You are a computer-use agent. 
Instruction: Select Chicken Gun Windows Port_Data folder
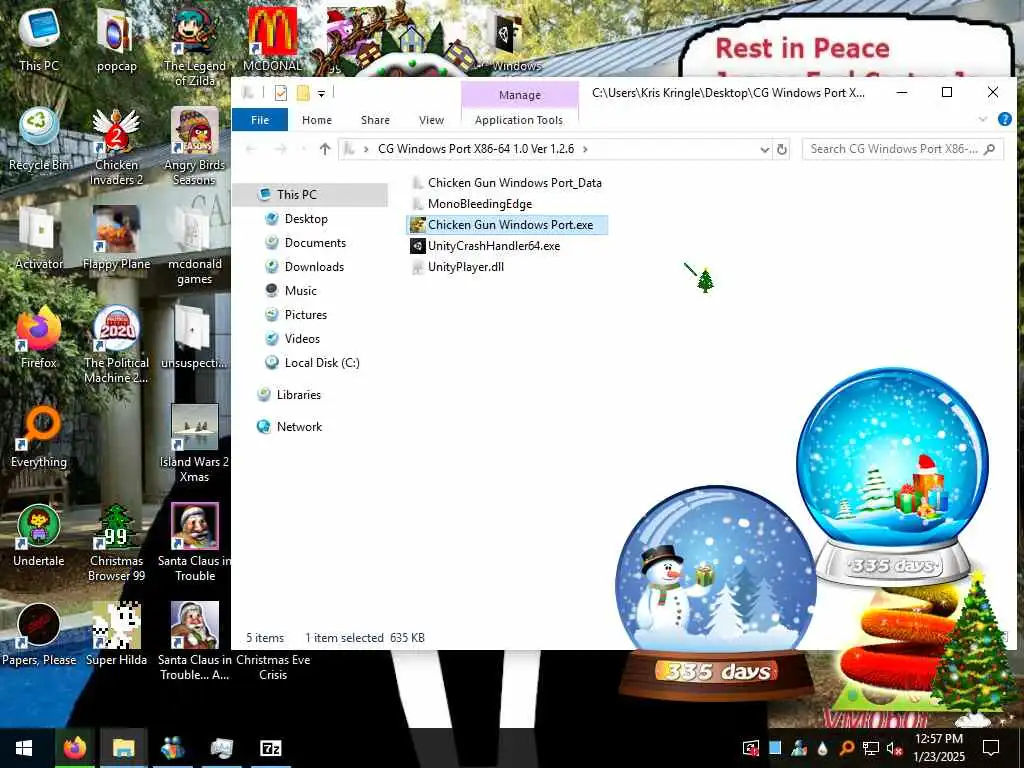pyautogui.click(x=507, y=183)
